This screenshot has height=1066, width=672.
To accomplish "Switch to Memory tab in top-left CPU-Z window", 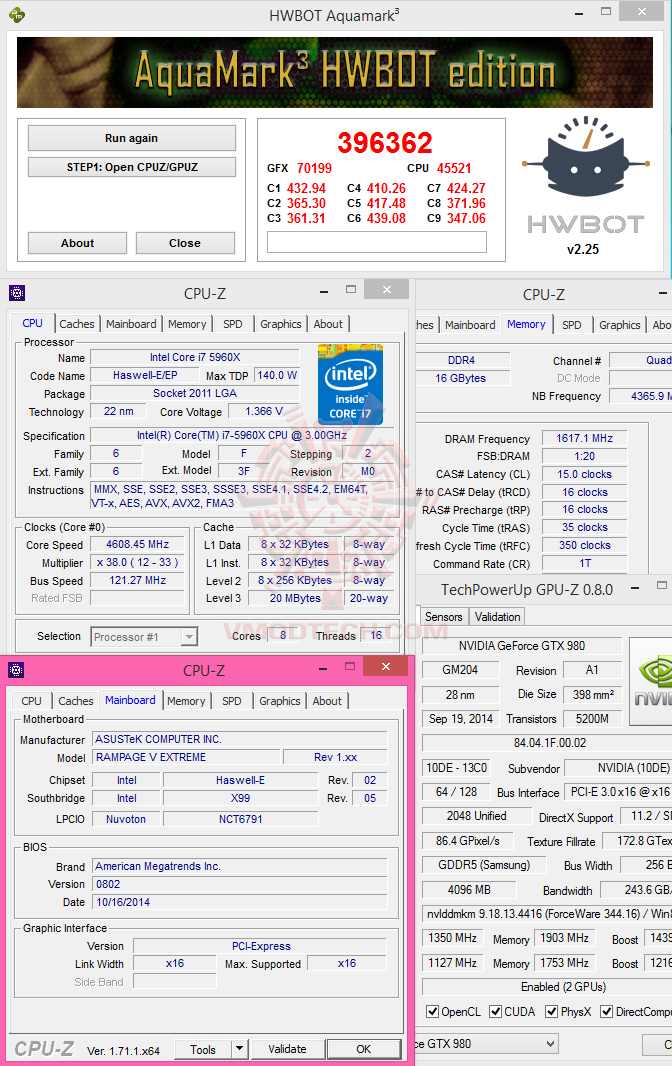I will click(x=187, y=324).
